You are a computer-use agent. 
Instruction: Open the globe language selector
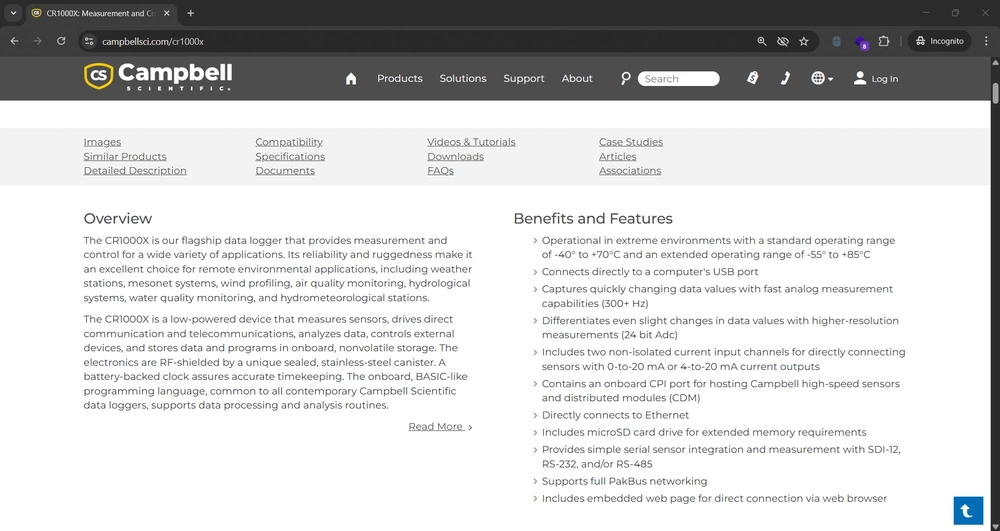(822, 78)
